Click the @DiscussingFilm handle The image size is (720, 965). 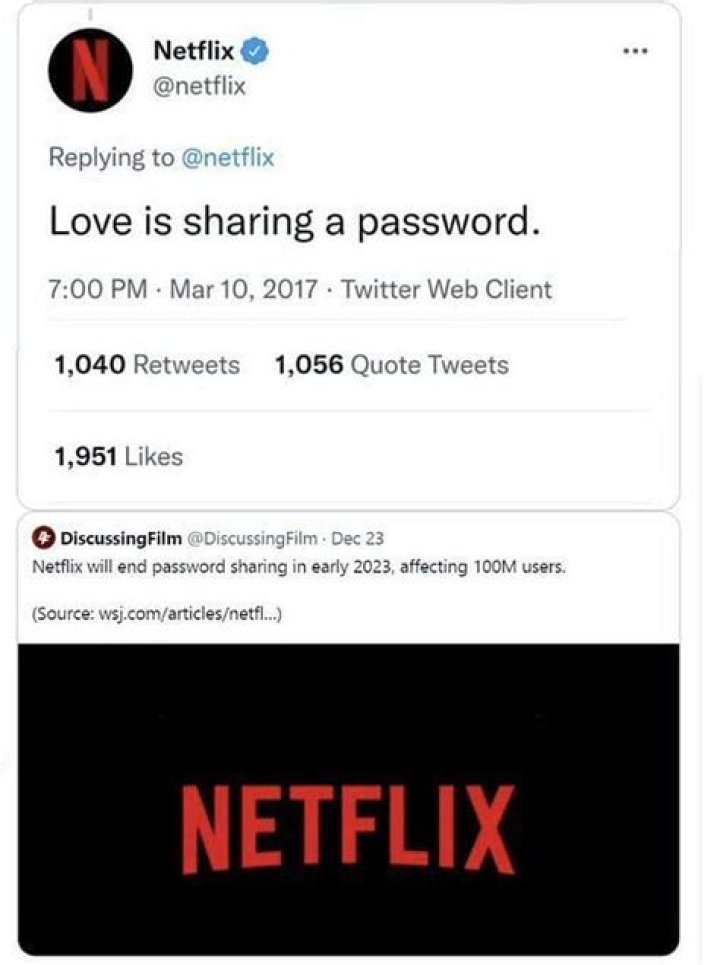(252, 540)
